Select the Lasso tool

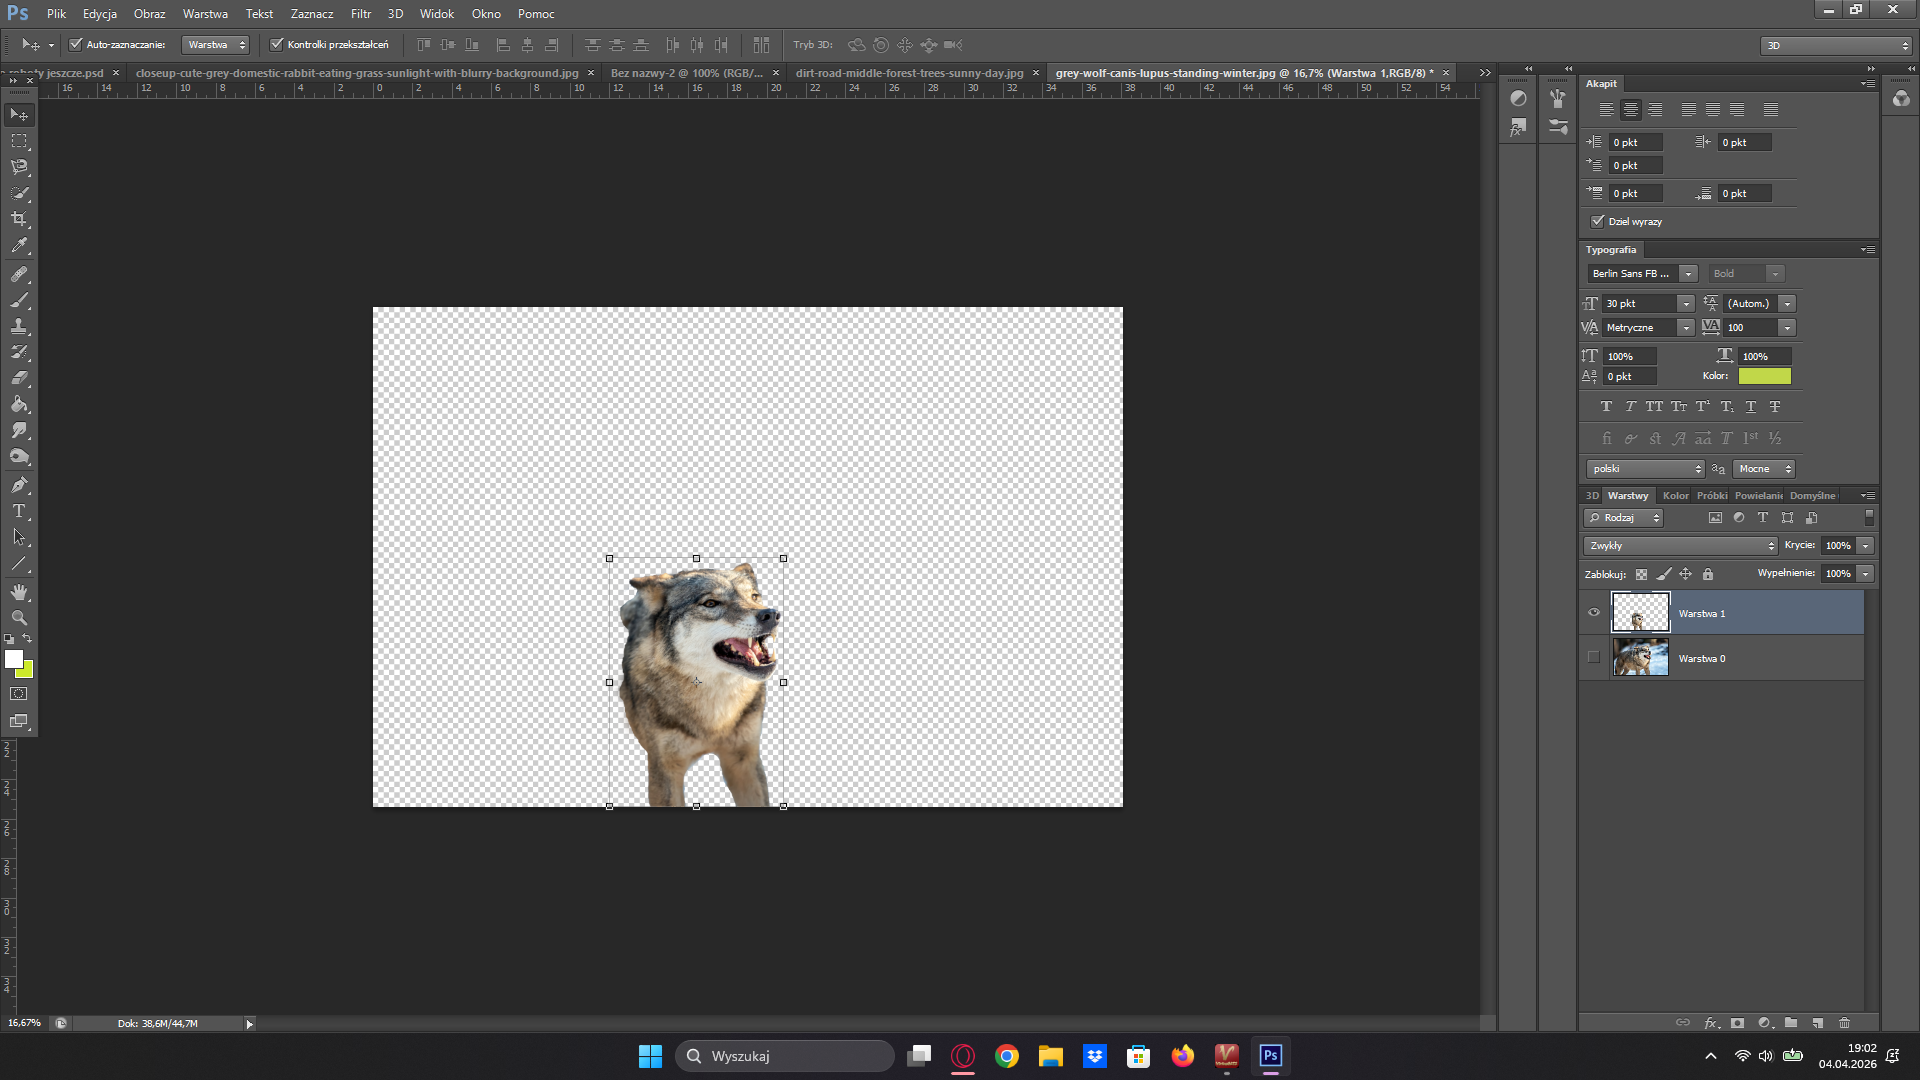(19, 167)
